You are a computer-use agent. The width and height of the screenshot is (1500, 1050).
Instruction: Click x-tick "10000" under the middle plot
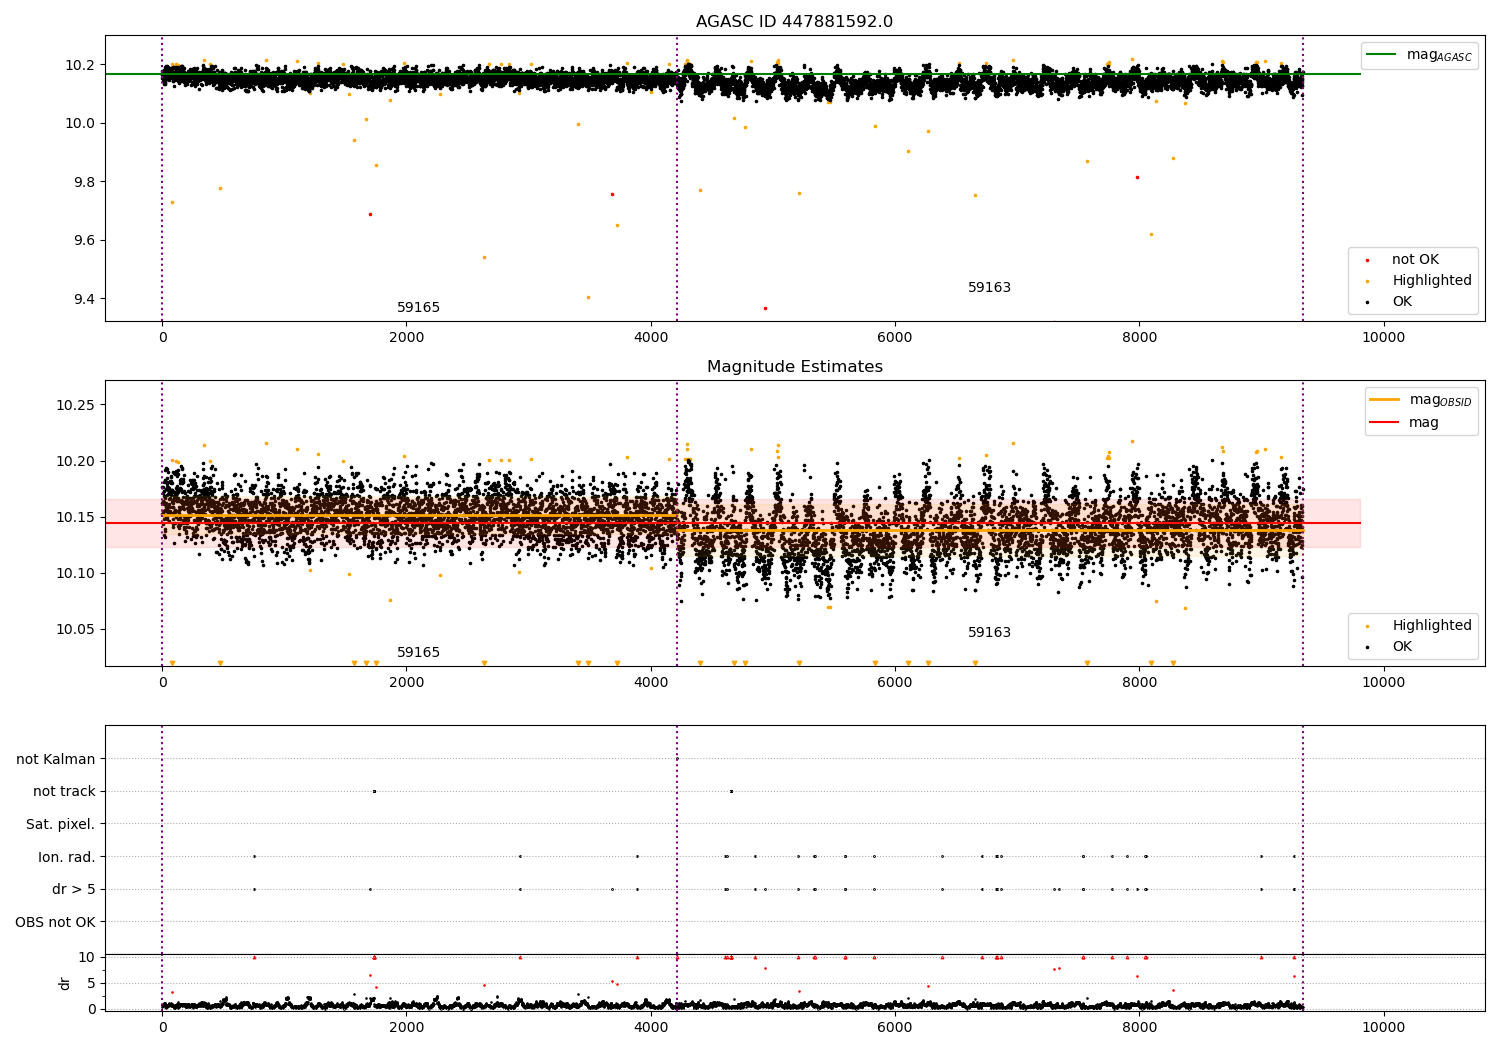click(1383, 683)
